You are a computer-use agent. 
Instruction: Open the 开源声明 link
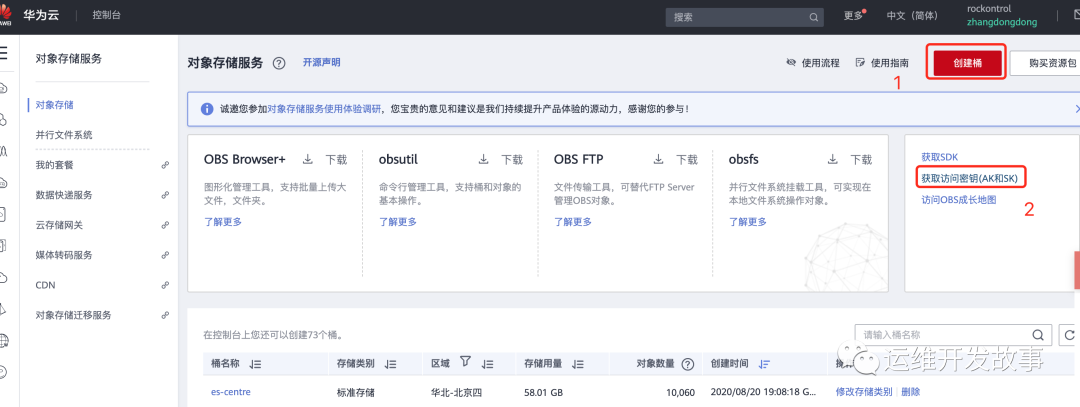click(x=322, y=62)
